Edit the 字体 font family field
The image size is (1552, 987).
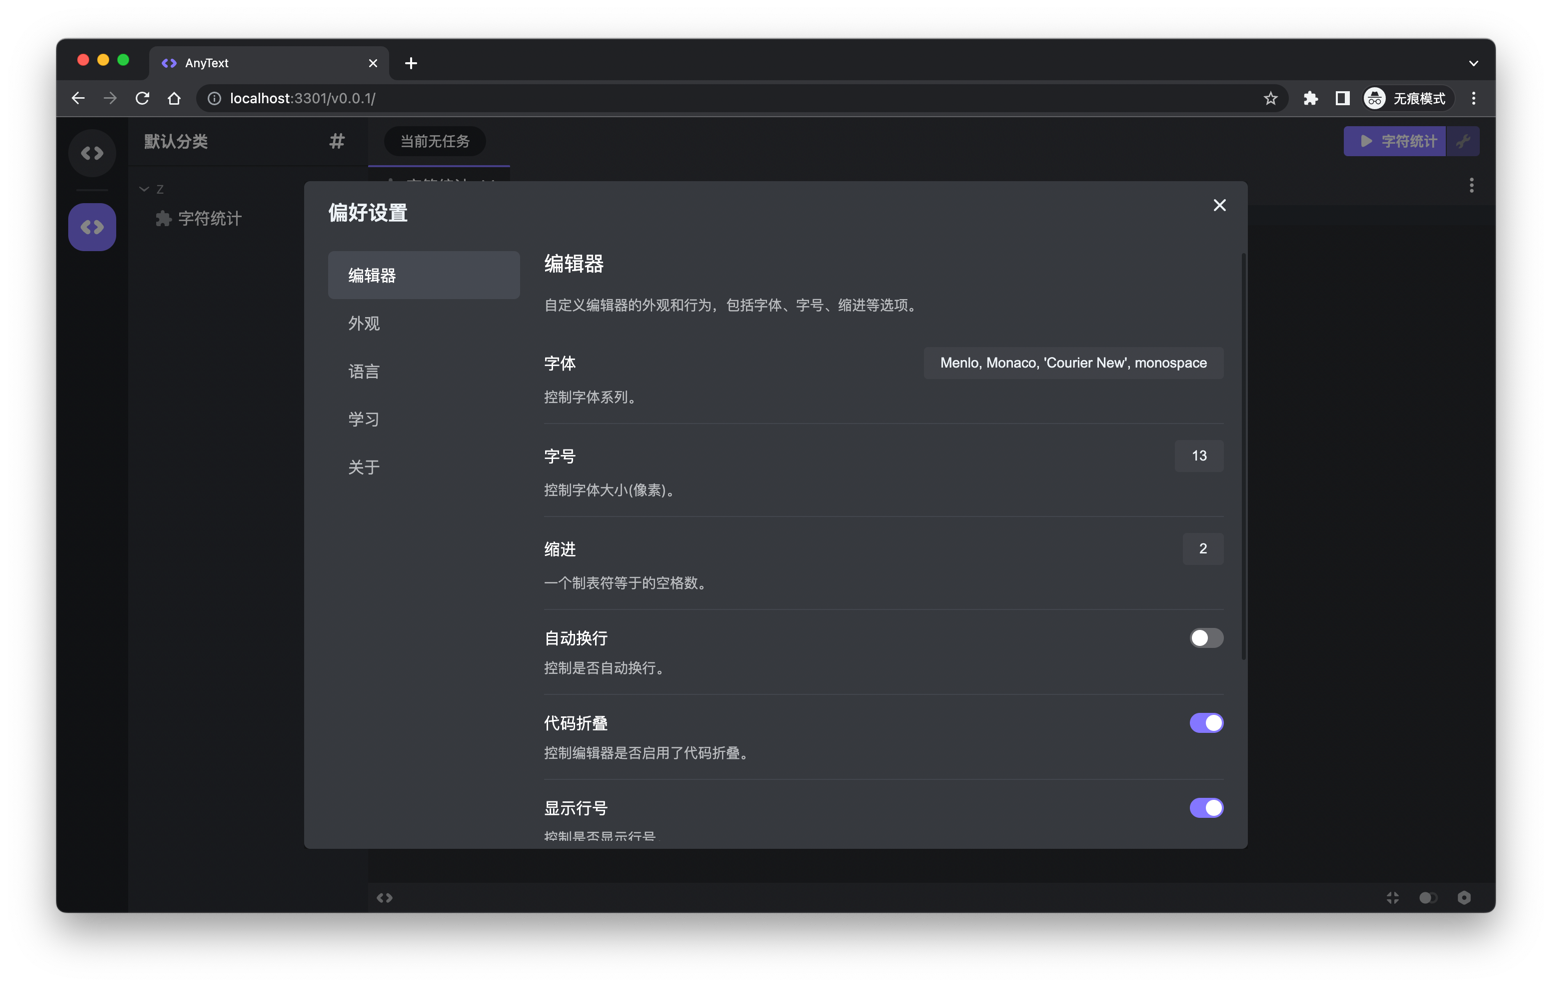coord(1073,363)
